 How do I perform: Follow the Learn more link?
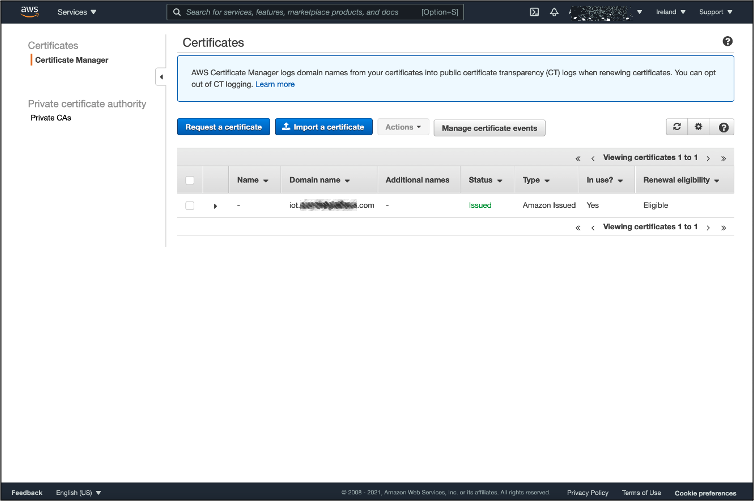point(275,84)
